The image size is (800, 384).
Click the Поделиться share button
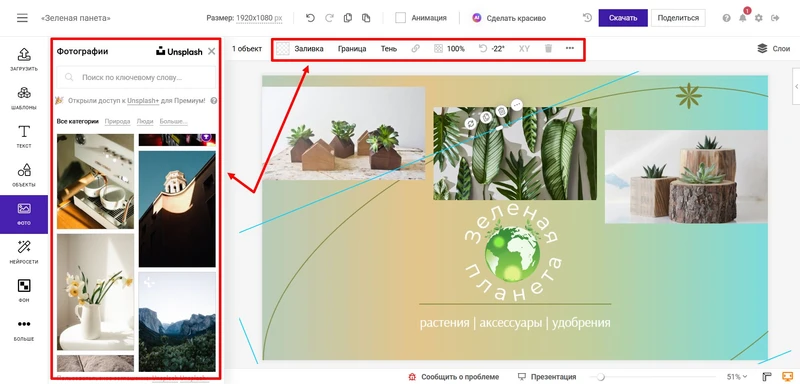pos(678,18)
